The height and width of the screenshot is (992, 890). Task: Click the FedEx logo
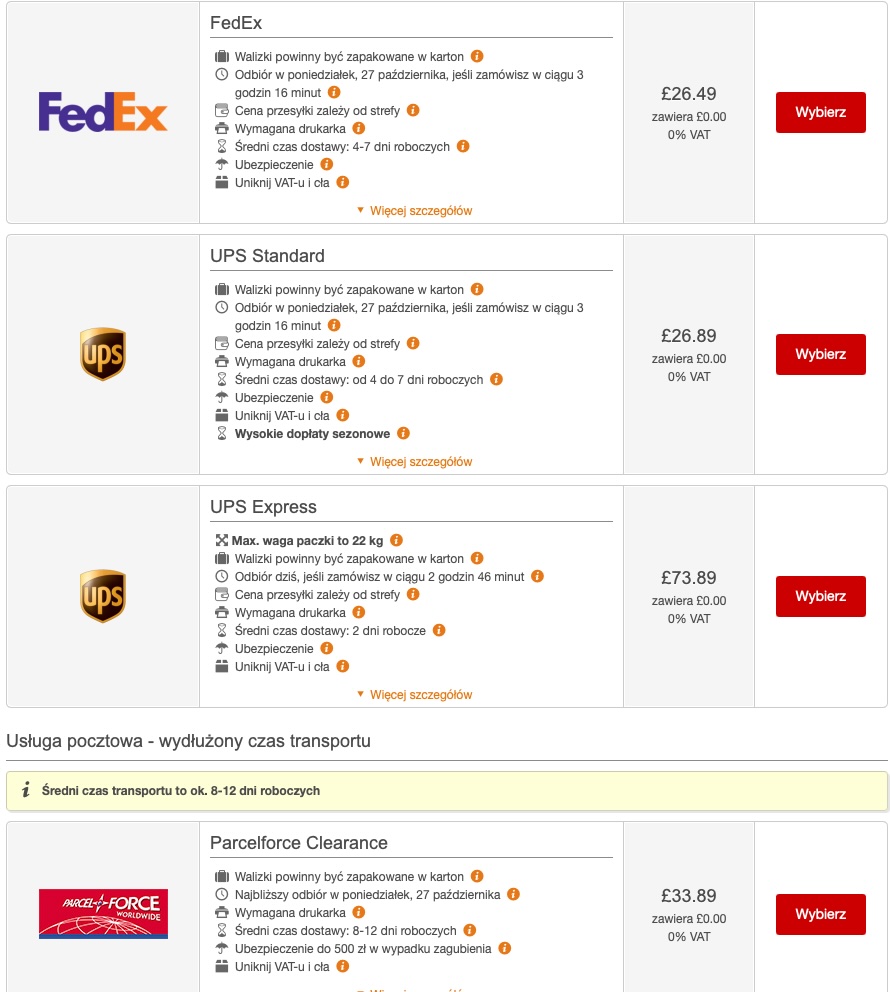point(103,112)
